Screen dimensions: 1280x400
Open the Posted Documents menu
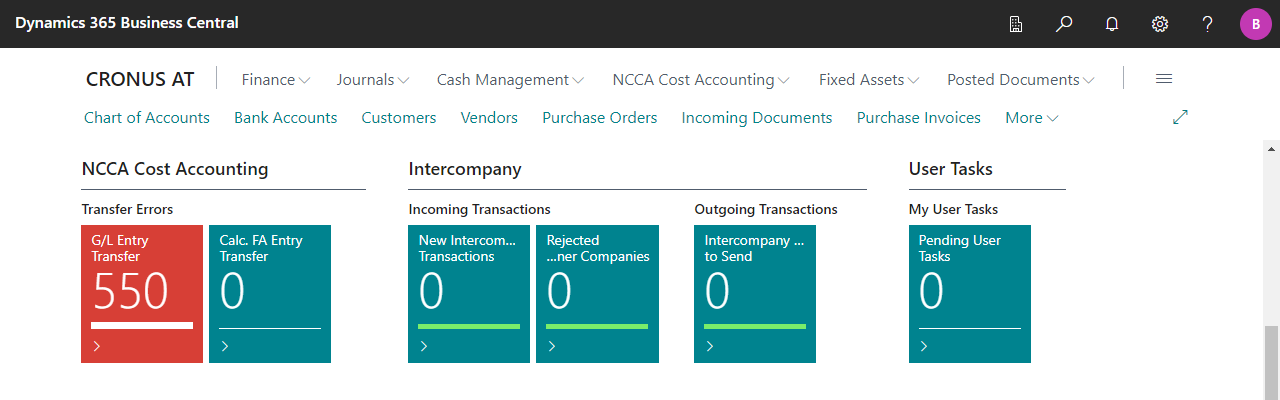pyautogui.click(x=1020, y=80)
